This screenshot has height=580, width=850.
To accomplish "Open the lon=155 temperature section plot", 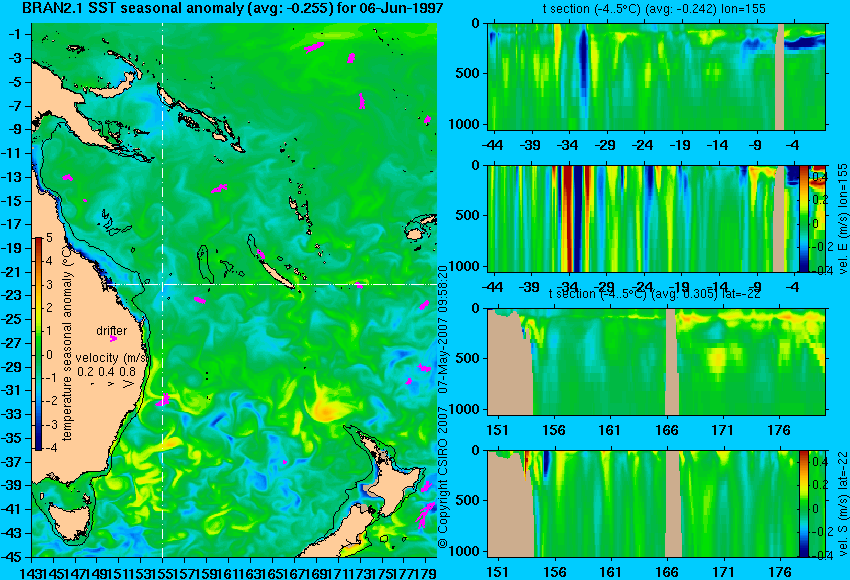I will [656, 76].
